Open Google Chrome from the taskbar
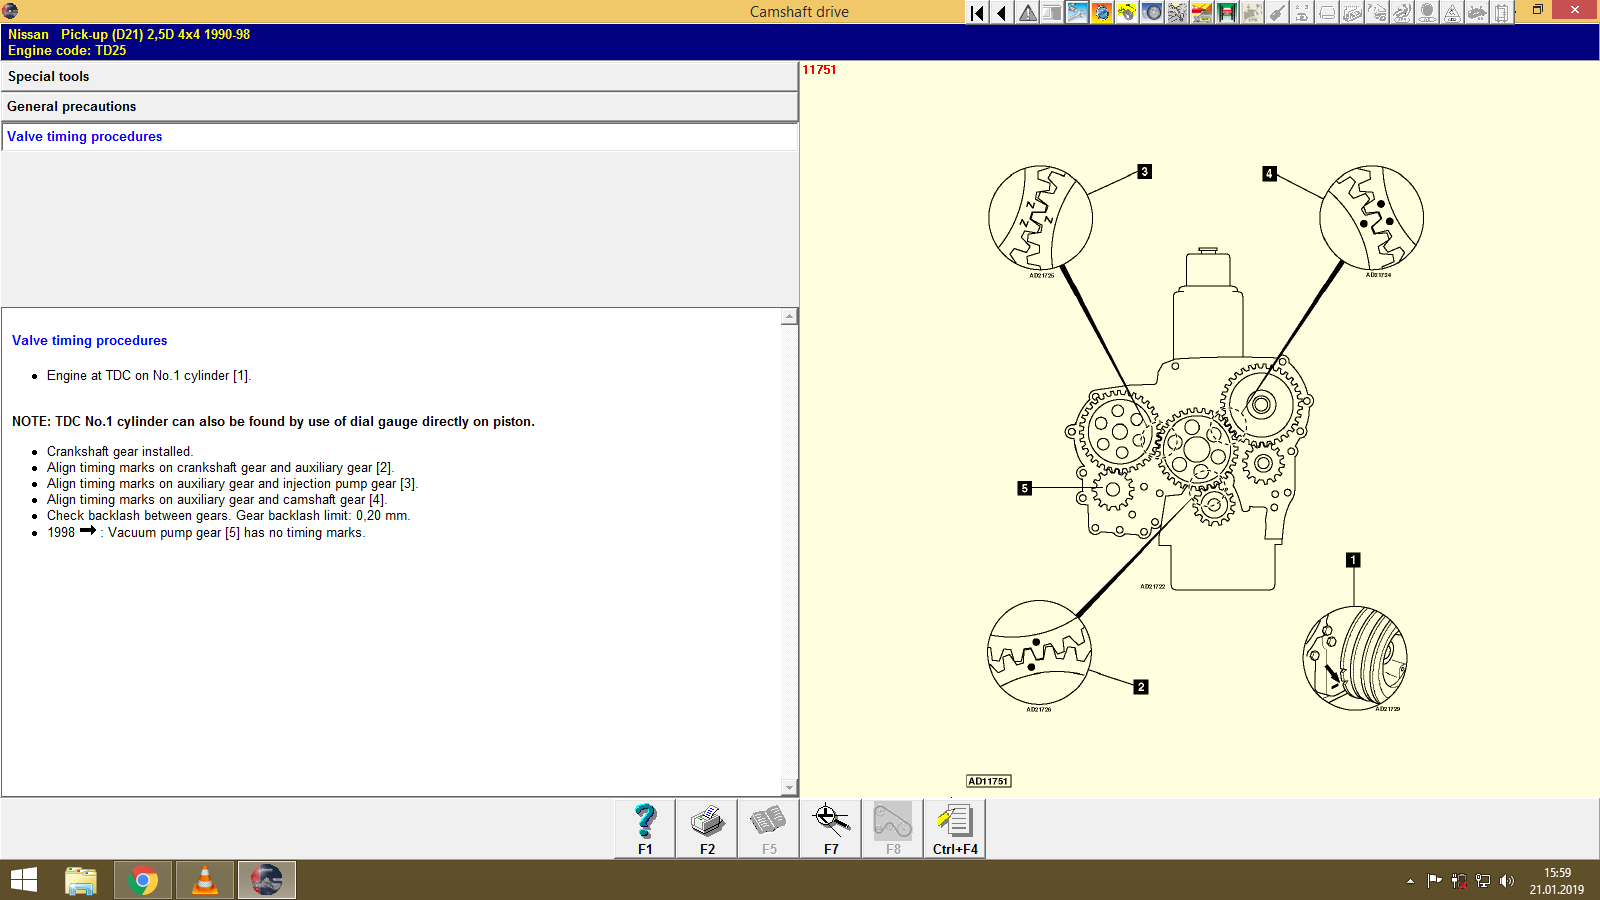The image size is (1600, 900). [142, 880]
